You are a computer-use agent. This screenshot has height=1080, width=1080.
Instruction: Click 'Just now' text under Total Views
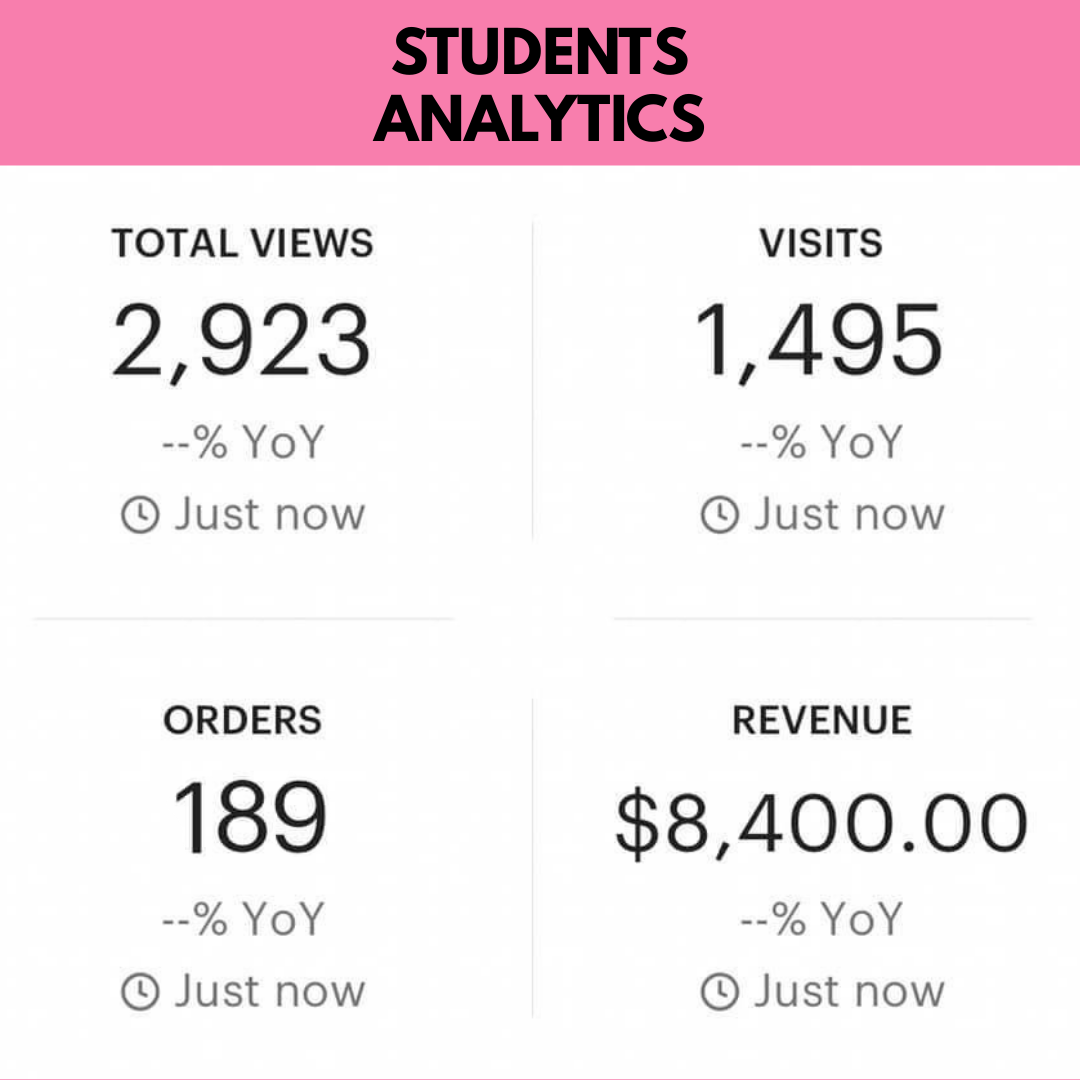point(270,516)
